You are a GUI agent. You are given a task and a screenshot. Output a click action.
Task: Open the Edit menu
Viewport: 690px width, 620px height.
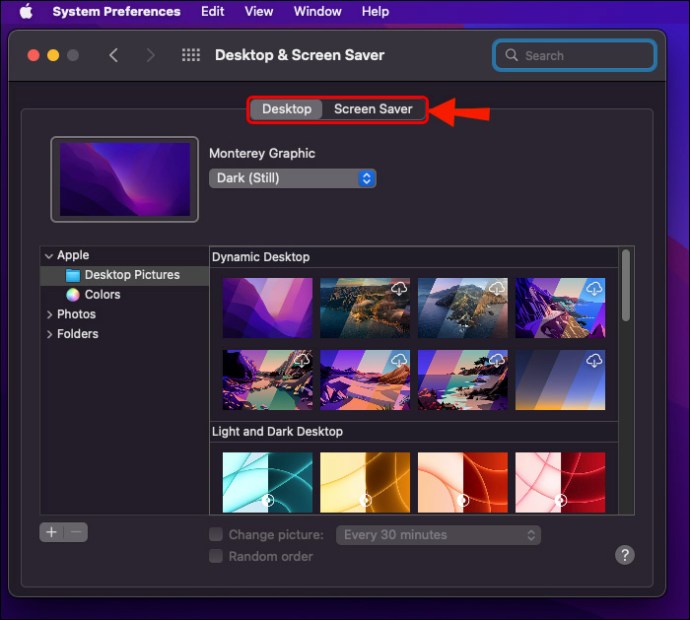[213, 11]
